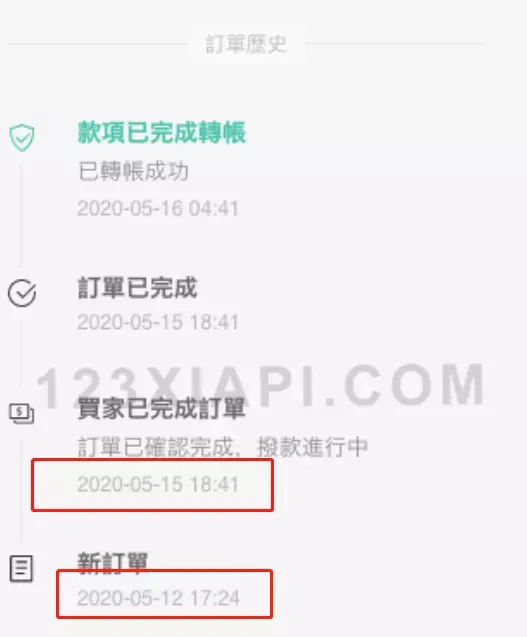Select the 訂單歷史 section header

[246, 44]
